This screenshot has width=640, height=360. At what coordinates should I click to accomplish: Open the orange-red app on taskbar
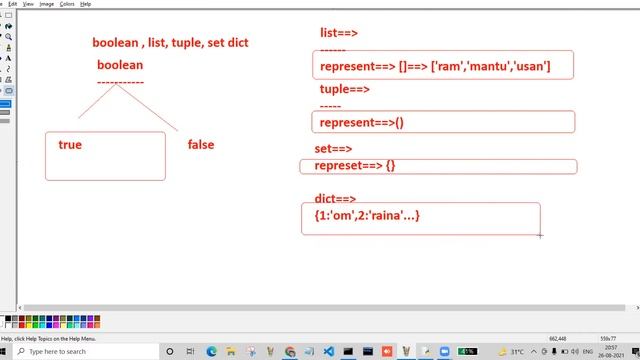(387, 351)
